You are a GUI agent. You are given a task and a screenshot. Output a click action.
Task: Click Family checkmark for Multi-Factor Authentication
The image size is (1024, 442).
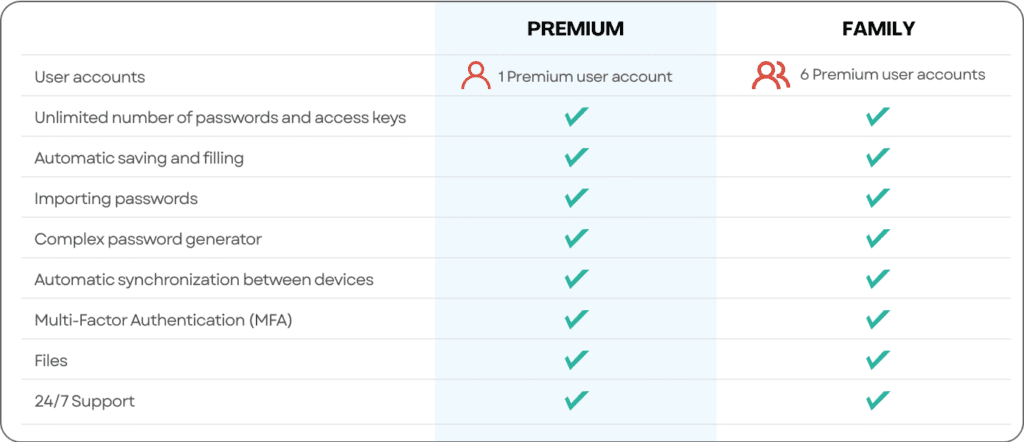coord(877,320)
